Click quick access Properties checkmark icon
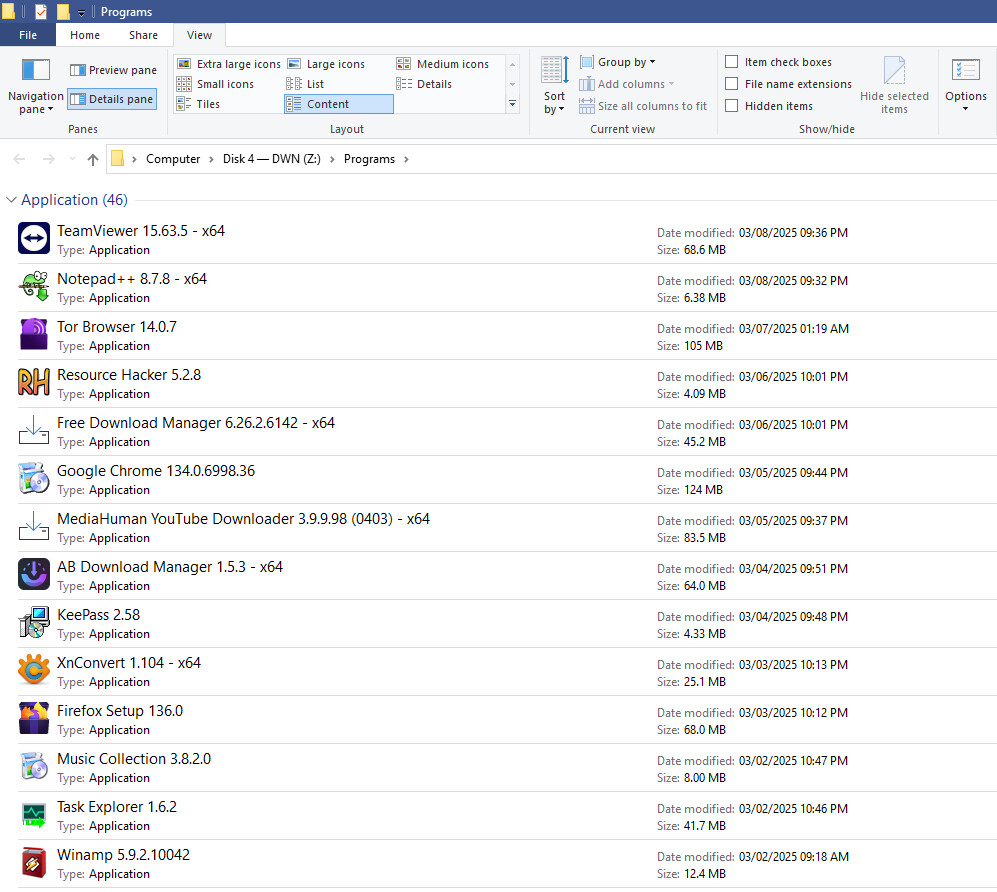Image resolution: width=997 pixels, height=892 pixels. click(x=41, y=11)
